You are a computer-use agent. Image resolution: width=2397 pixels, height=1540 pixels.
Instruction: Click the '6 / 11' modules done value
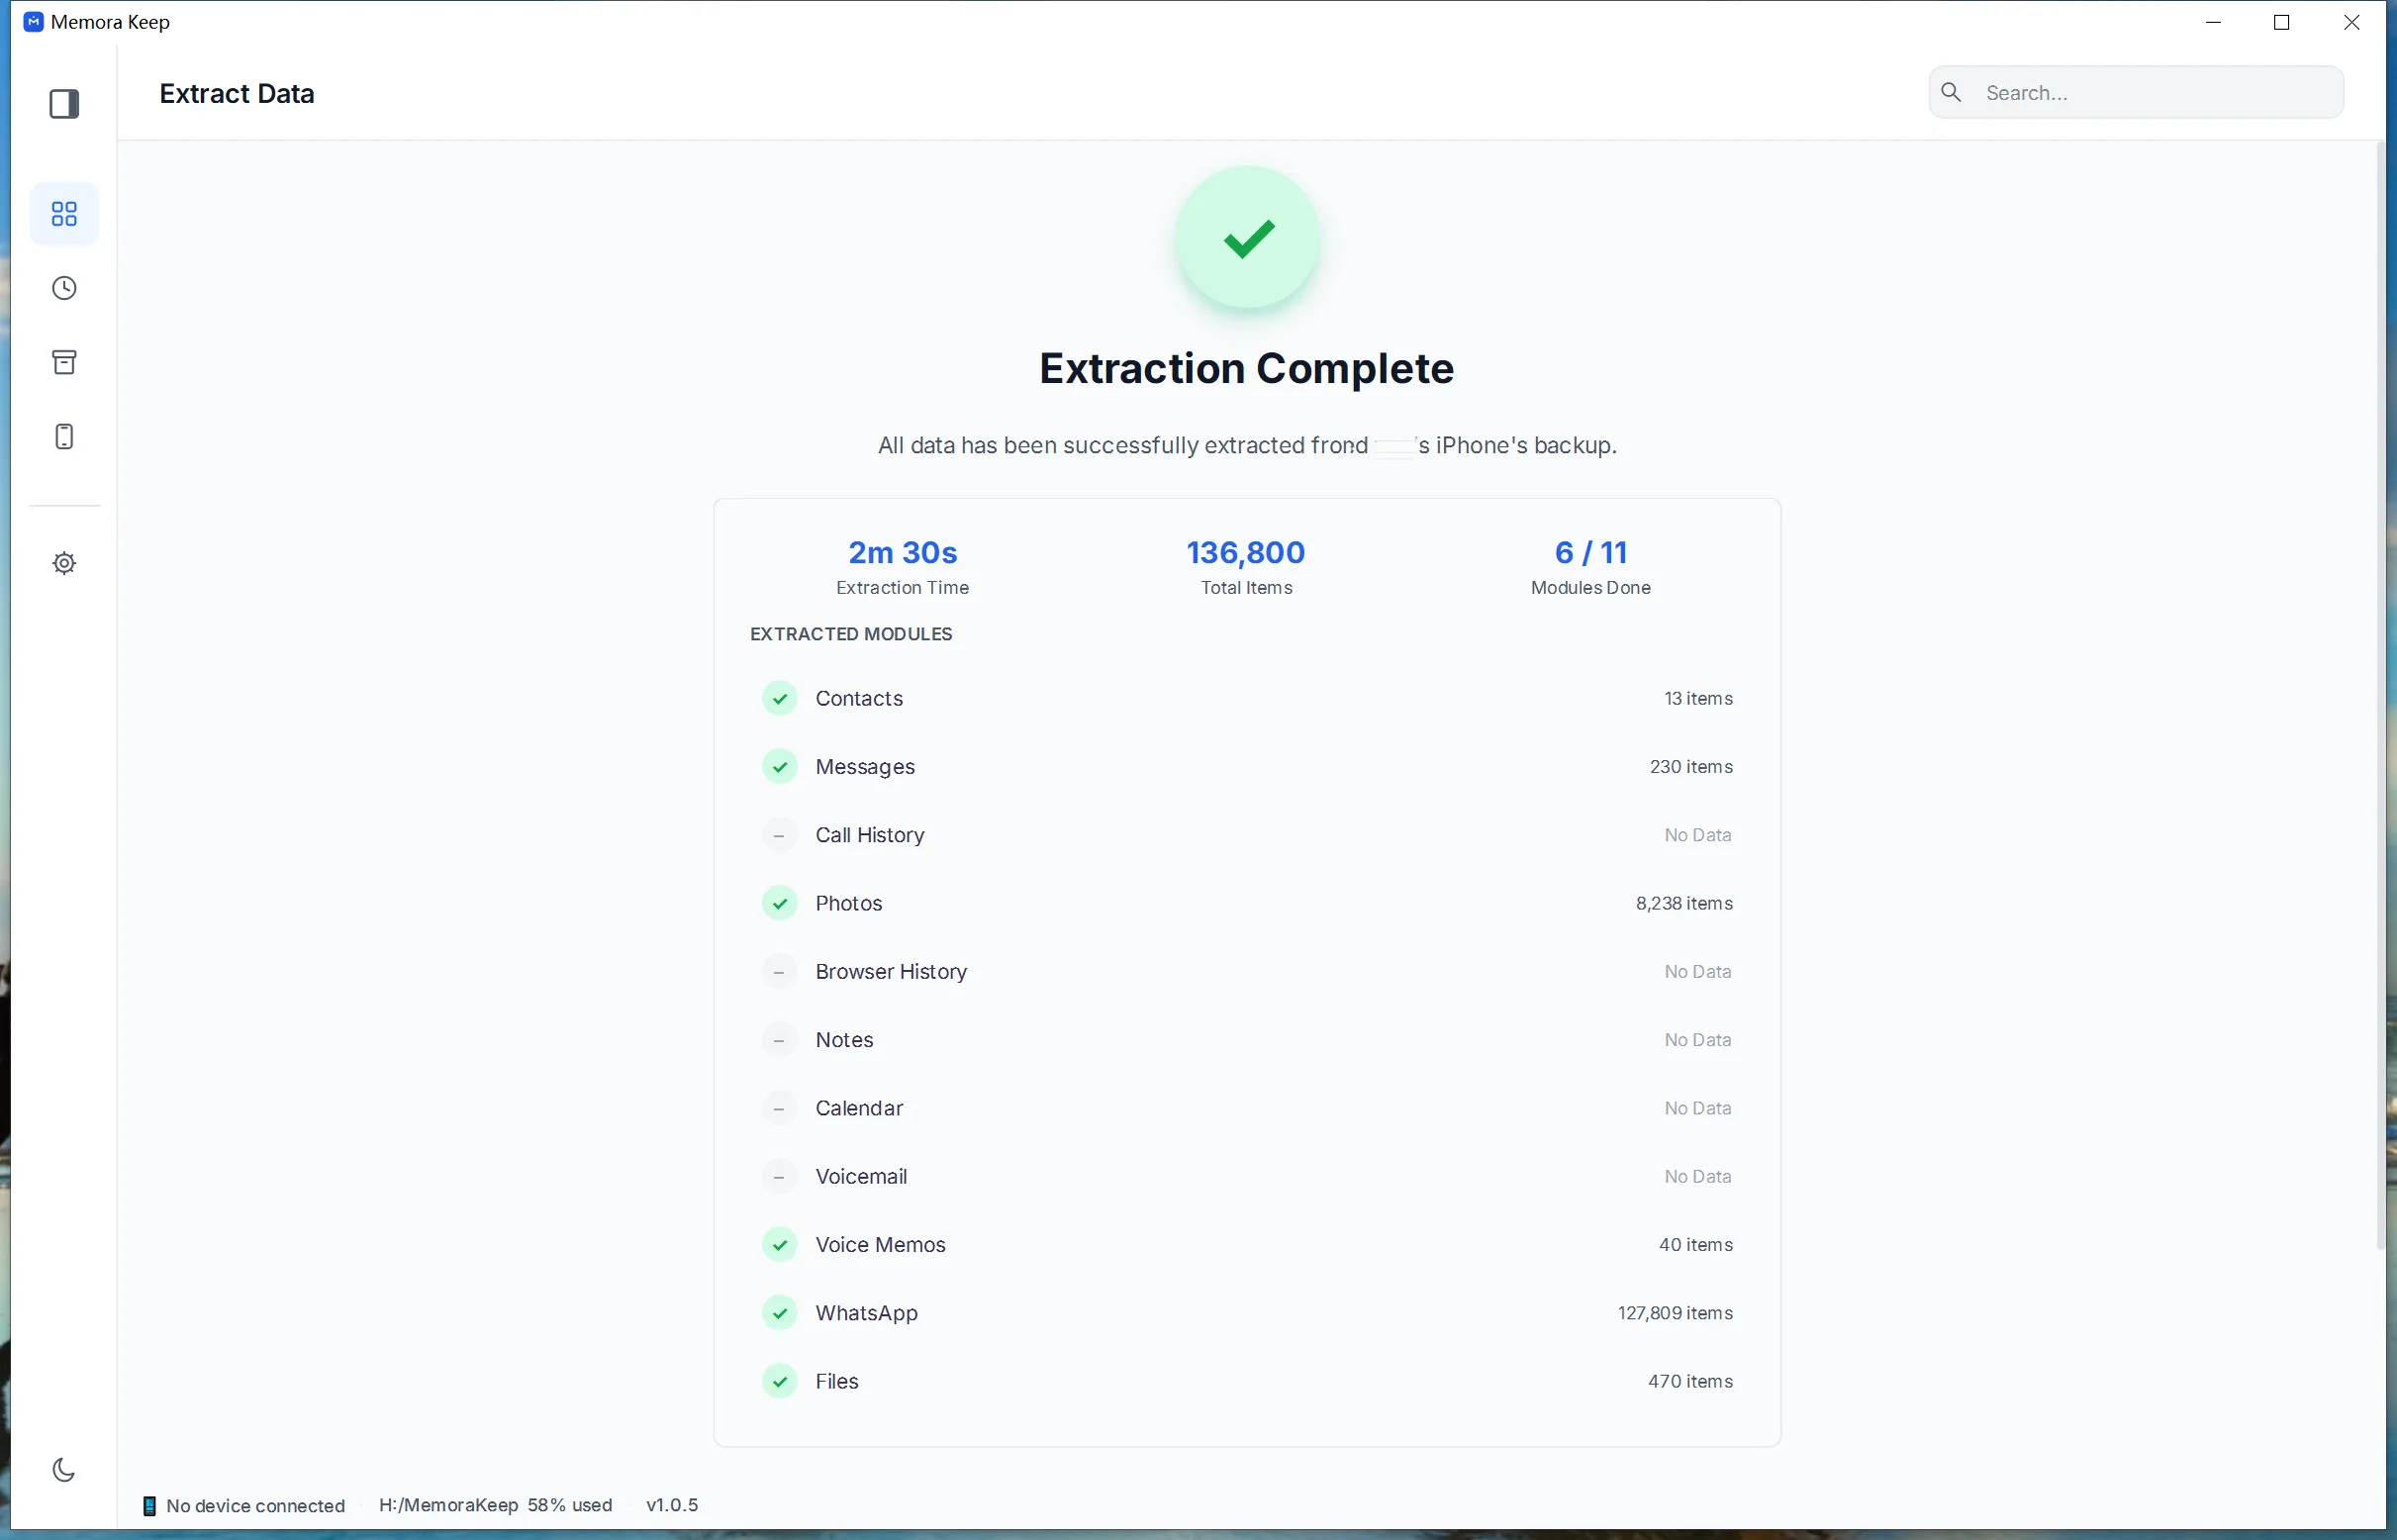pyautogui.click(x=1590, y=552)
